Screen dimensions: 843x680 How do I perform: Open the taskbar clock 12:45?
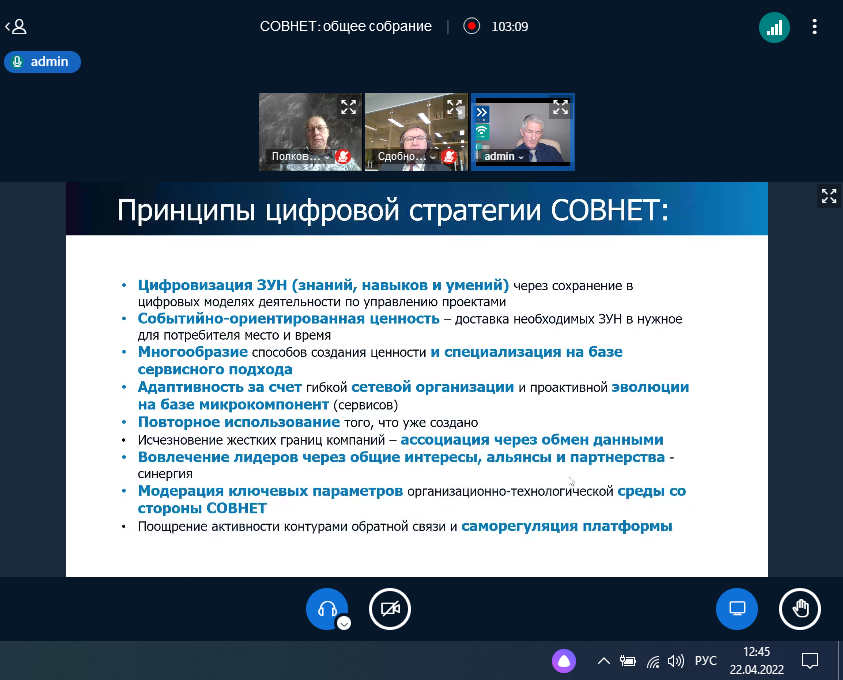pos(756,660)
